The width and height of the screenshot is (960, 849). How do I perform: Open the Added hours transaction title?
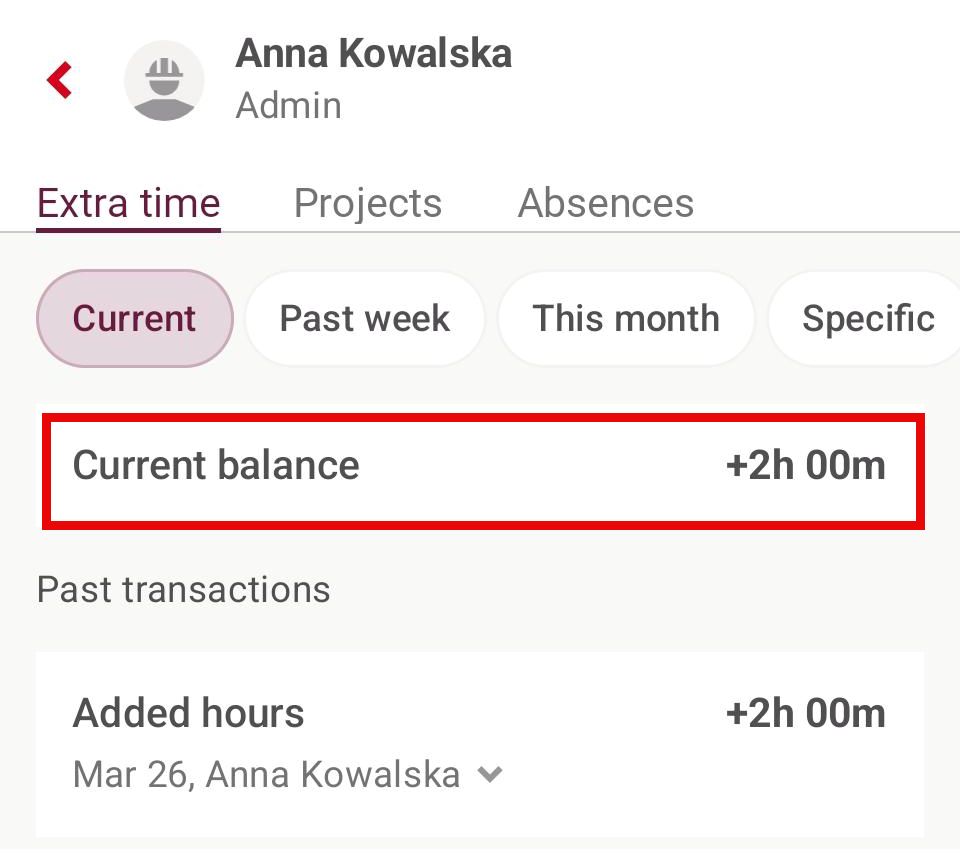tap(188, 714)
